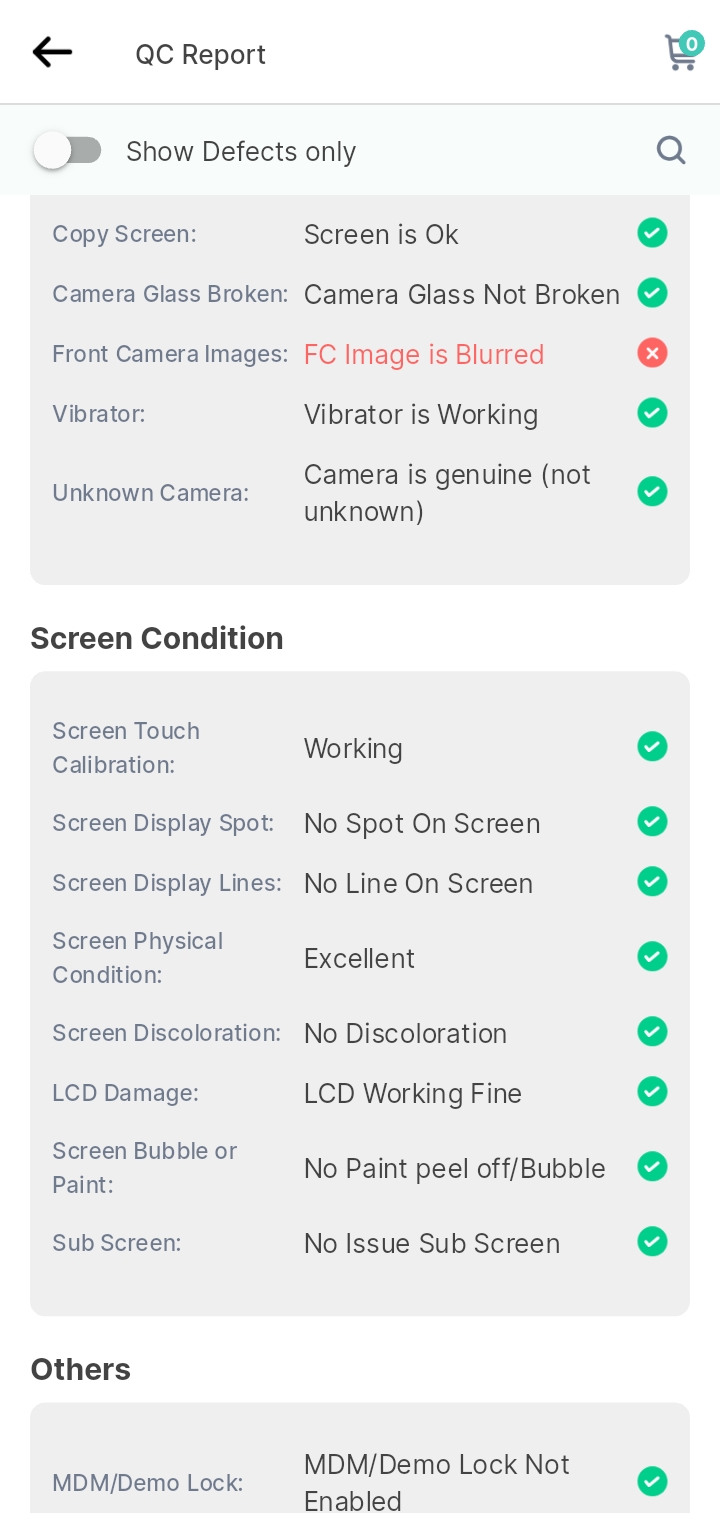
Task: Tap the FC Image is Blurred text
Action: pos(424,354)
